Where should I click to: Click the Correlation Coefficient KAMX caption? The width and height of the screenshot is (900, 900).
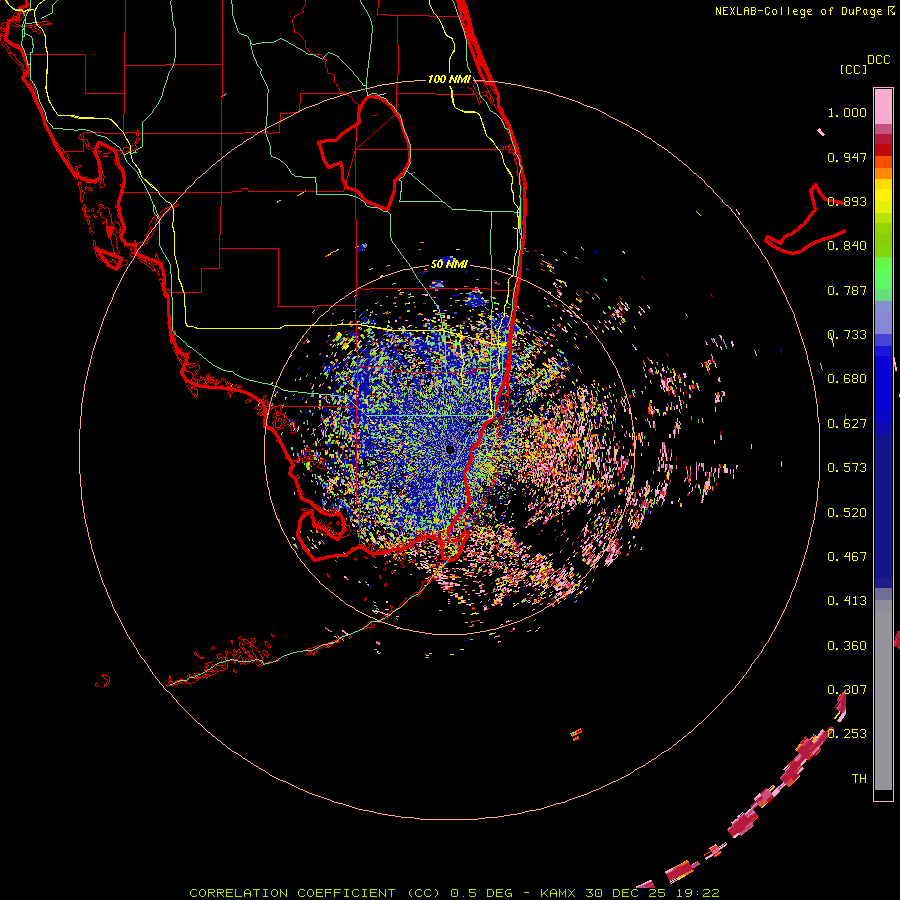tap(454, 893)
